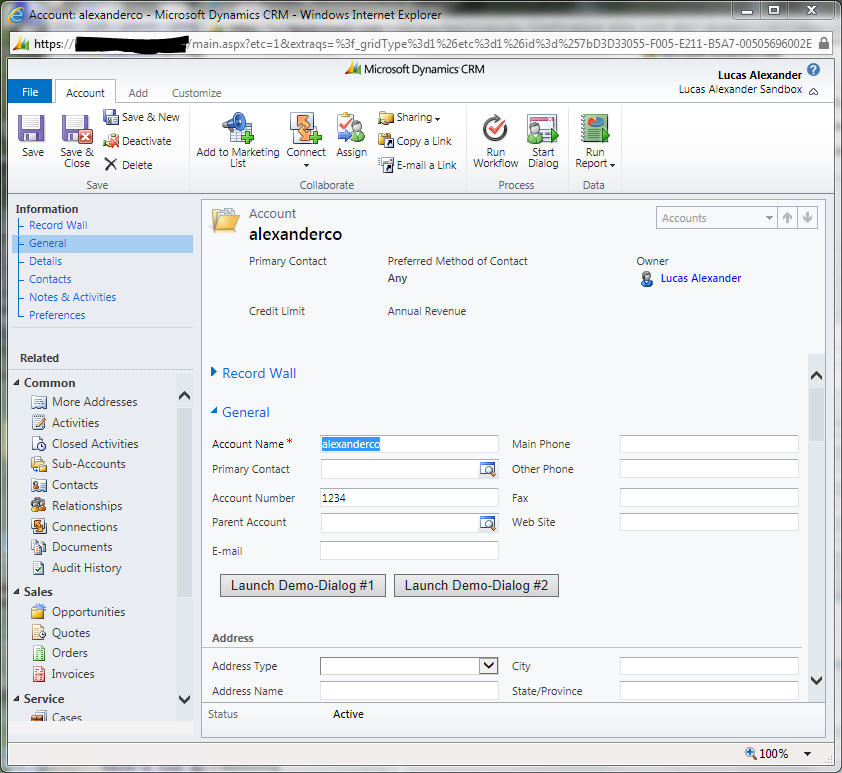The height and width of the screenshot is (773, 842).
Task: Click the Connect ribbon icon
Action: click(x=306, y=128)
